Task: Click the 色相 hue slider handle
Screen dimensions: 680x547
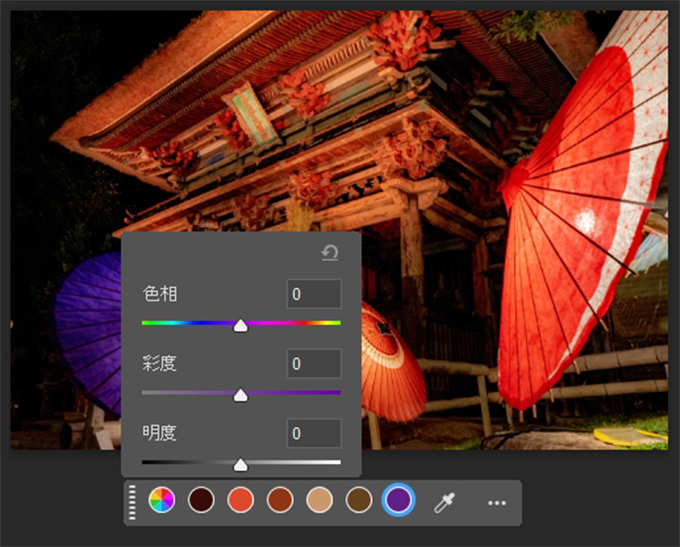Action: [241, 325]
